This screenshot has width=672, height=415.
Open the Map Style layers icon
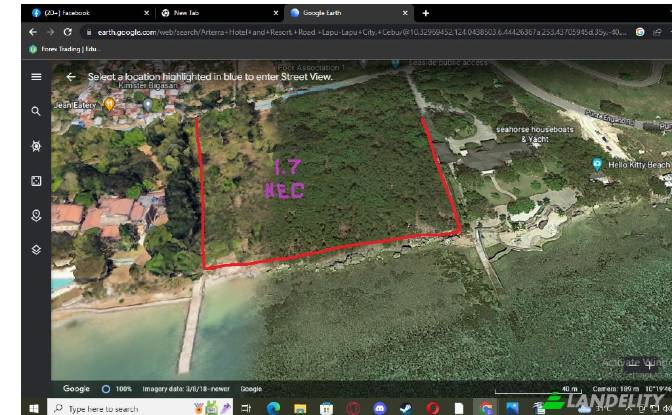[36, 249]
